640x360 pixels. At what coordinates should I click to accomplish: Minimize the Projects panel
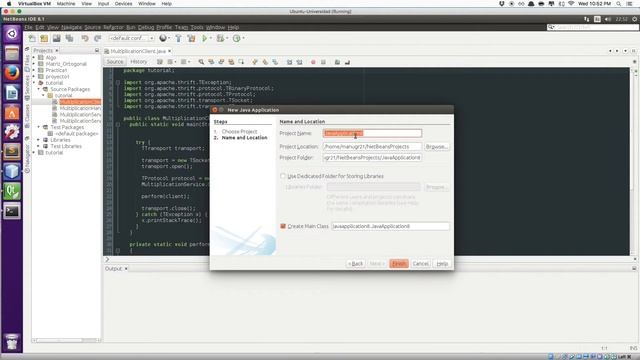click(97, 50)
